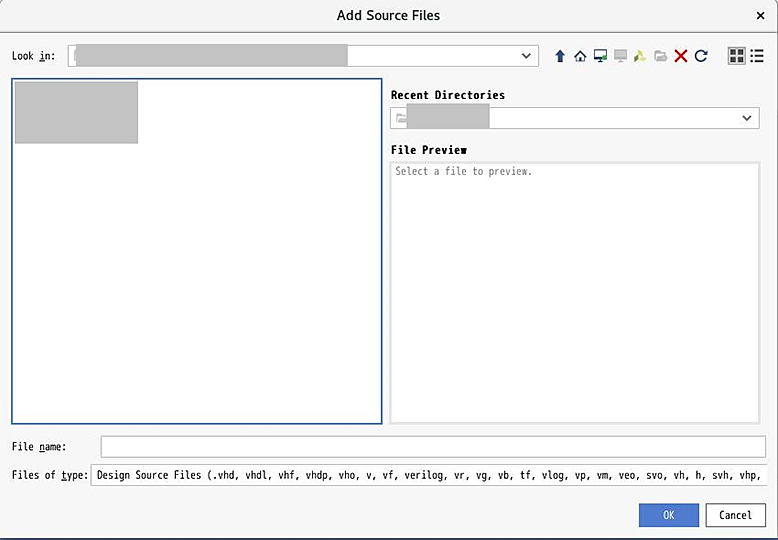The width and height of the screenshot is (778, 540).
Task: Close the Add Source Files dialog
Action: pos(760,16)
